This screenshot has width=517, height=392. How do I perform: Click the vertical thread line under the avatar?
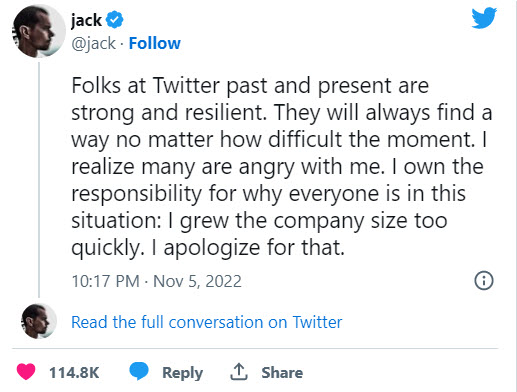(x=39, y=180)
